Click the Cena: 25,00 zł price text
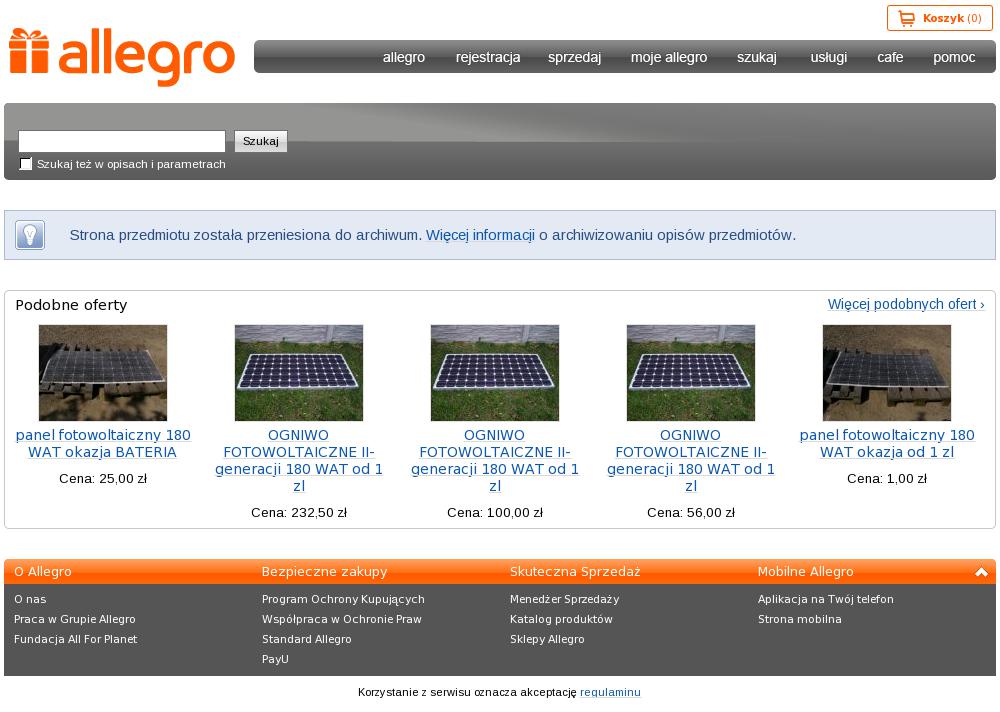1000x712 pixels. (x=103, y=478)
